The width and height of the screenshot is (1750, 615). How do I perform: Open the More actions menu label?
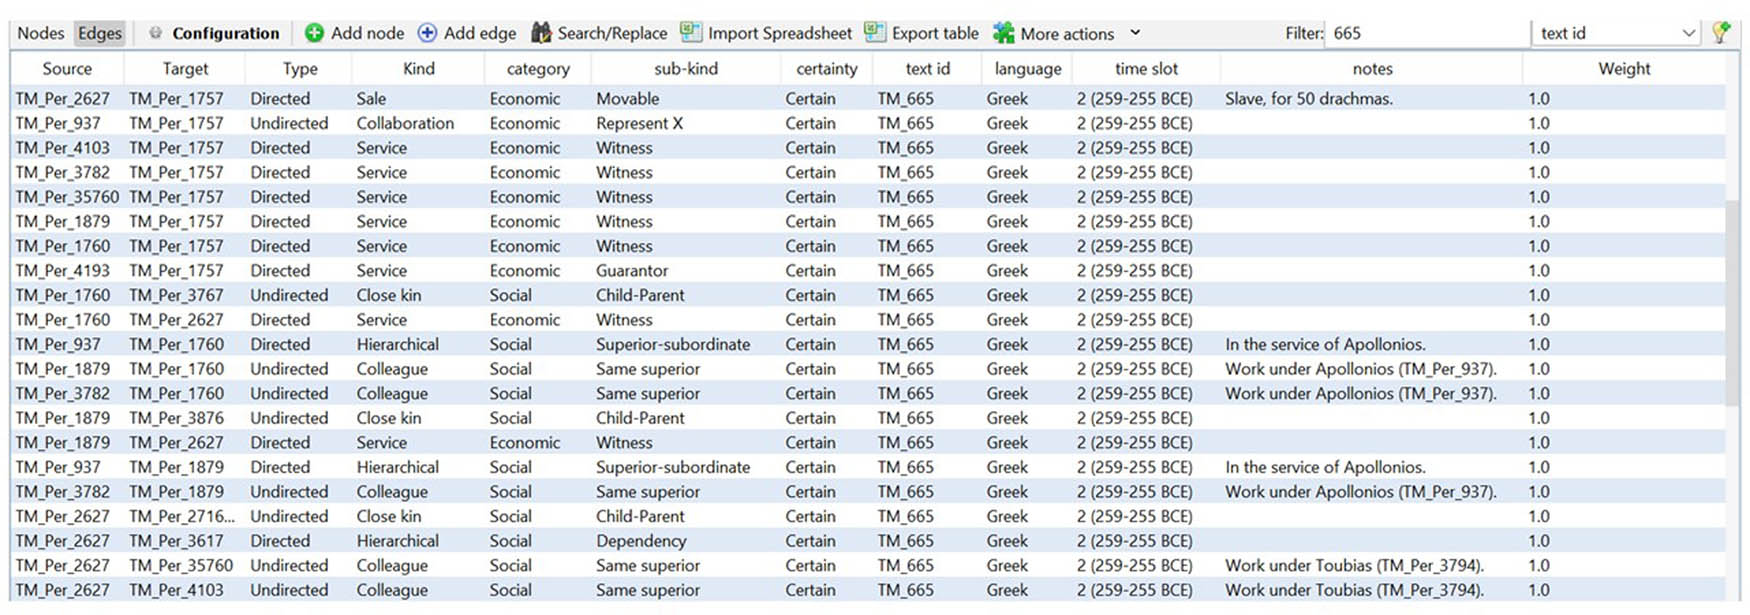click(x=1067, y=33)
